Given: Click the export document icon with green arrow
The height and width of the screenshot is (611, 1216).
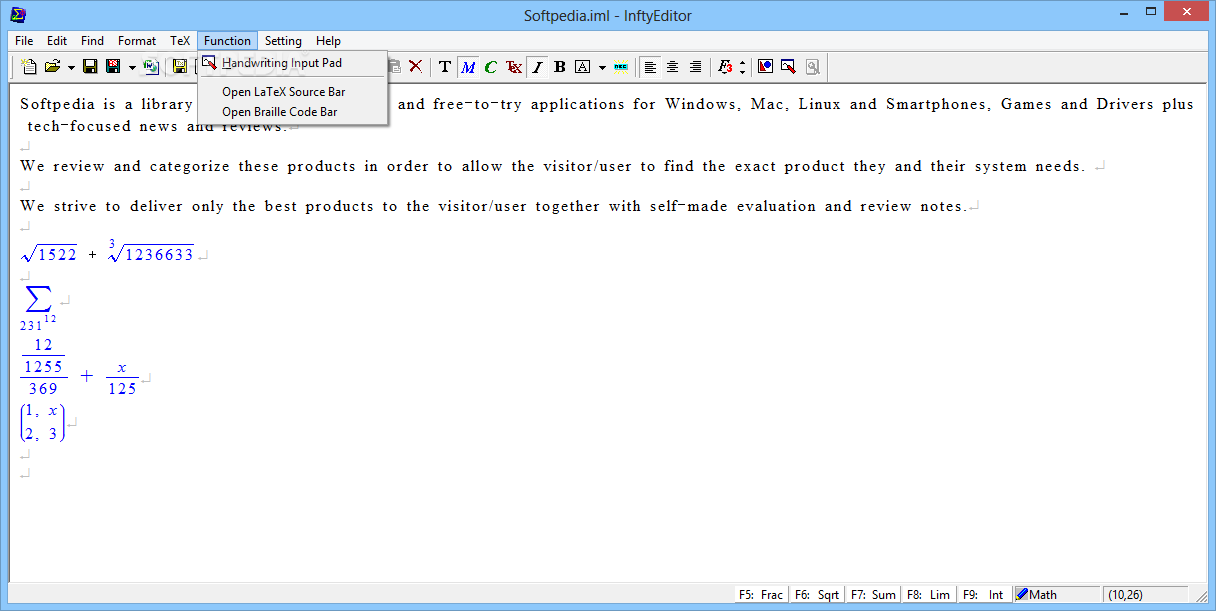Looking at the screenshot, I should coord(151,67).
